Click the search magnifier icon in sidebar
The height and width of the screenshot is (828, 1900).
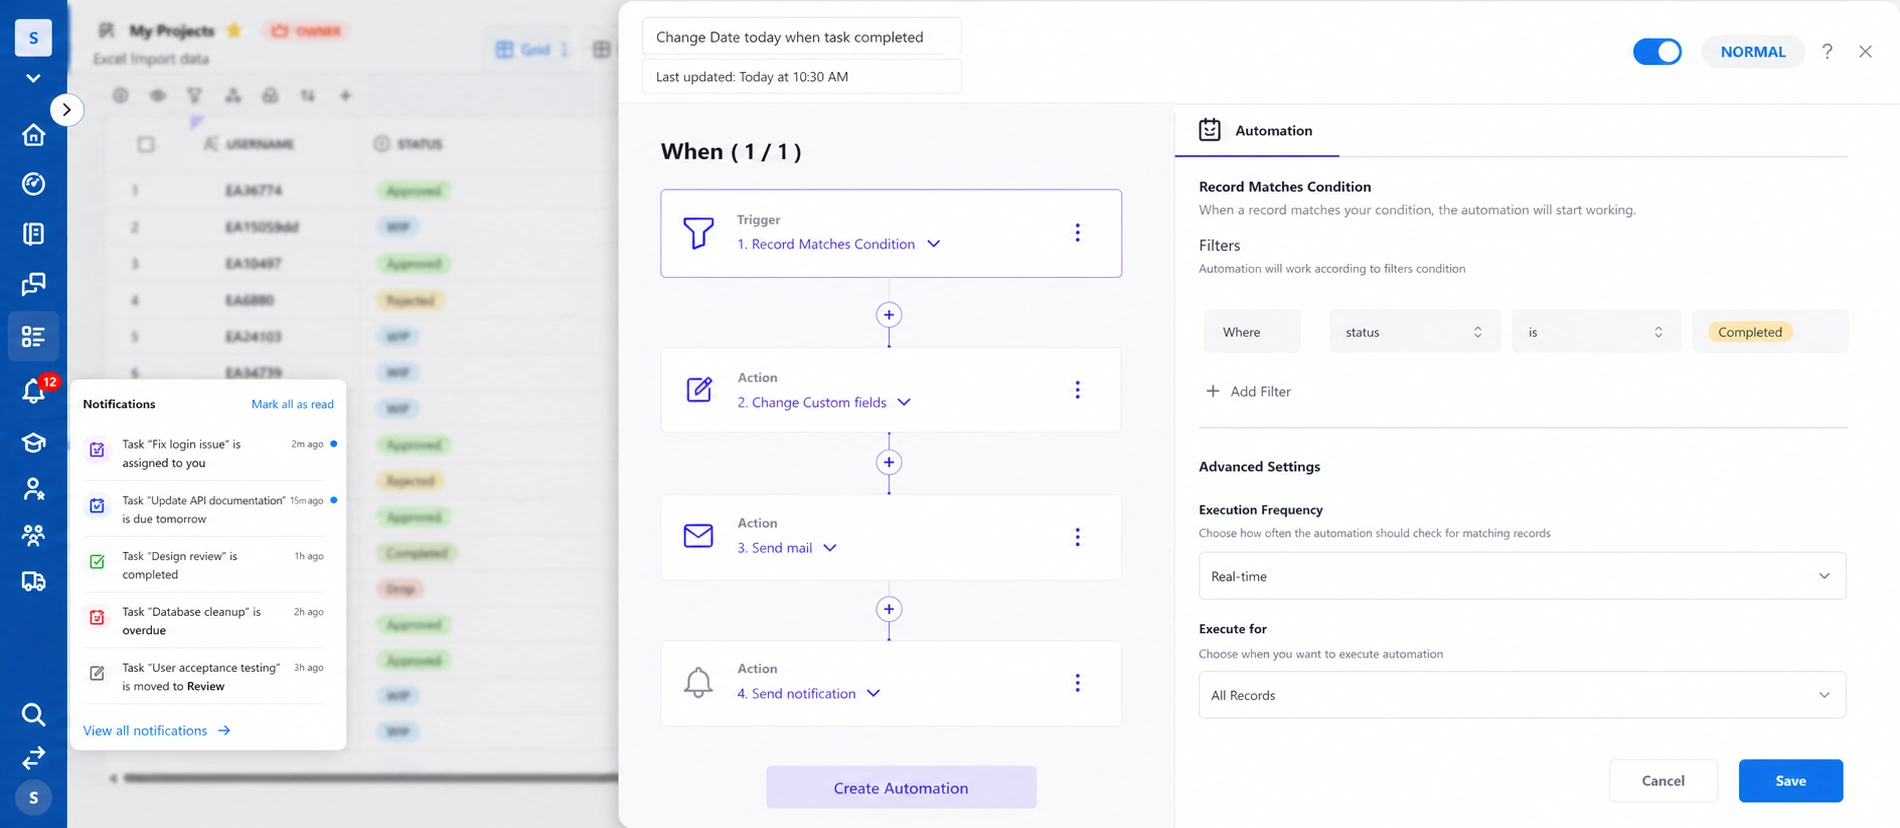point(33,714)
